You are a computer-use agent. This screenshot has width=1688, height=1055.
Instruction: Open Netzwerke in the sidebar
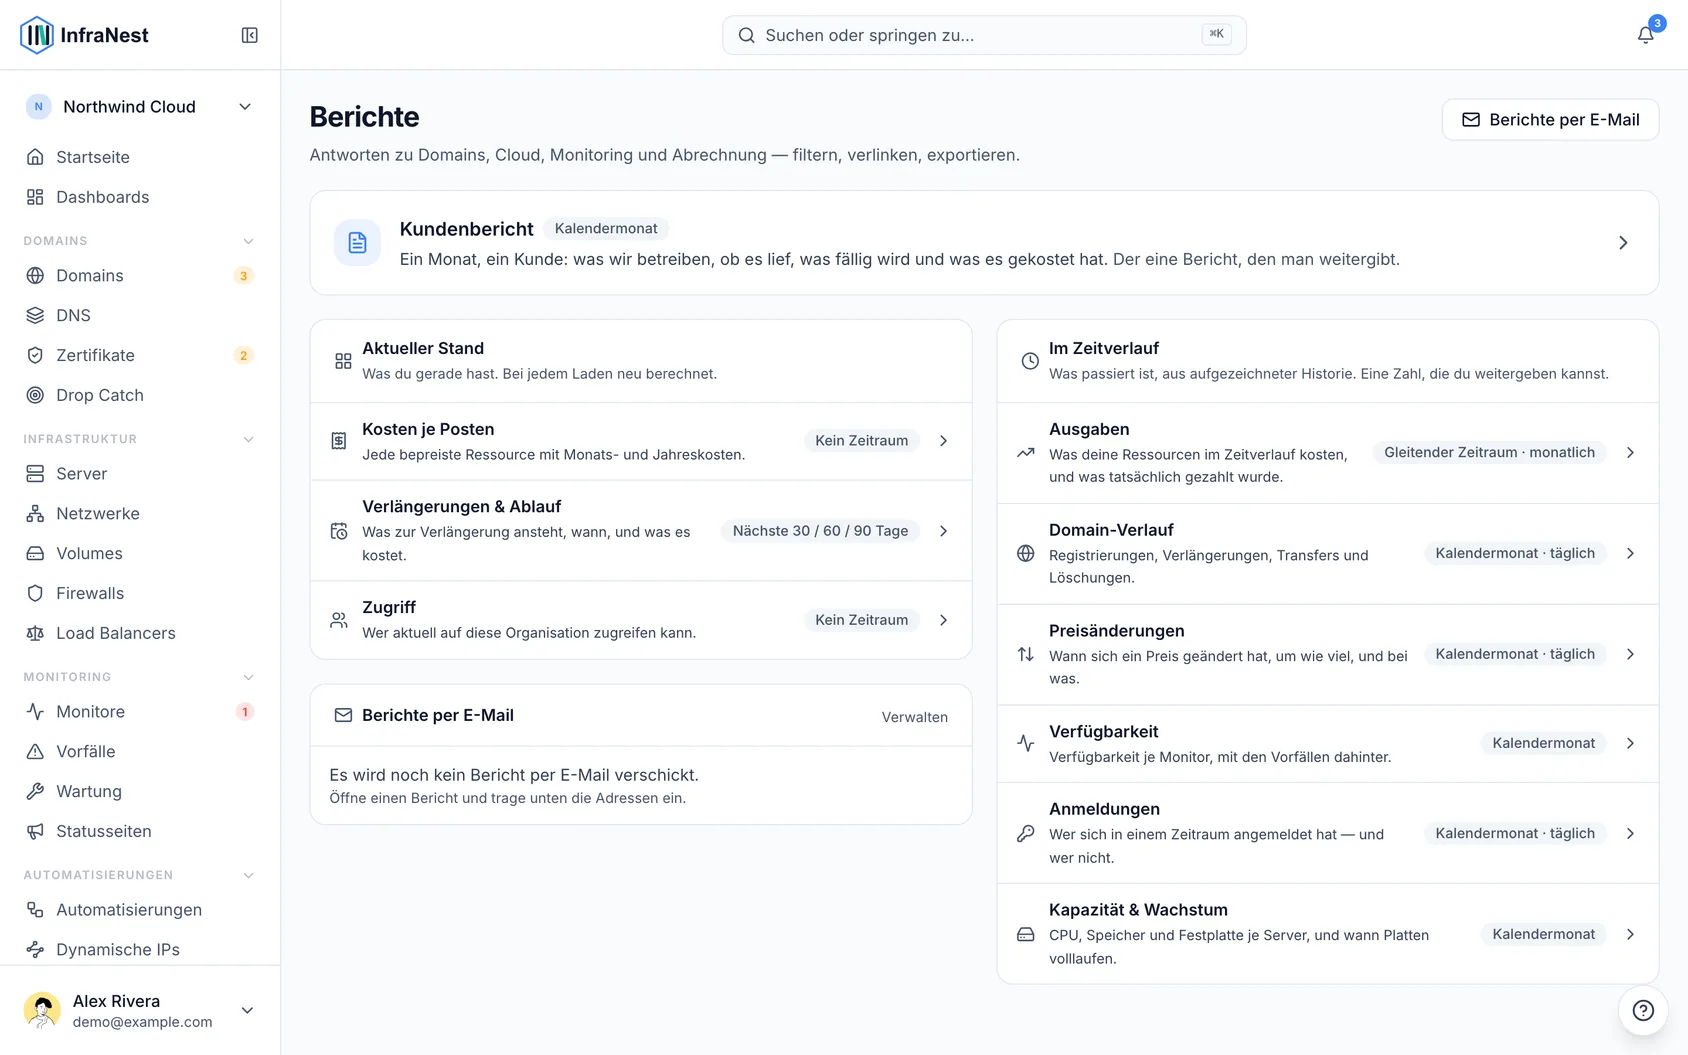tap(140, 513)
